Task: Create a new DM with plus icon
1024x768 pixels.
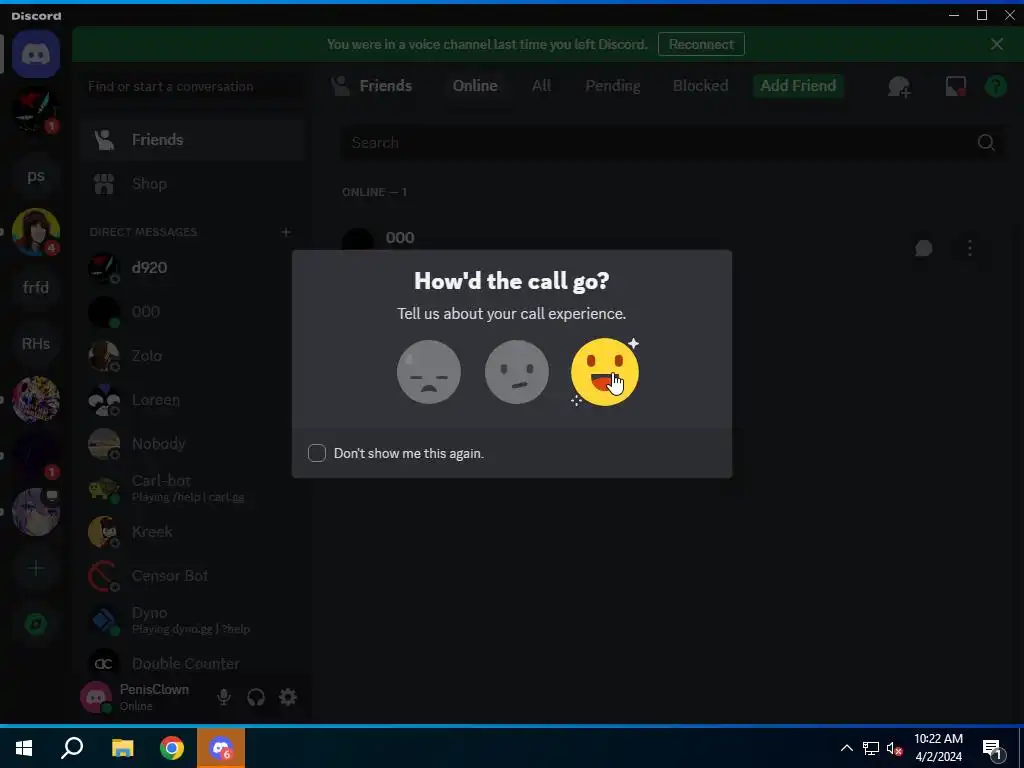Action: (x=285, y=232)
